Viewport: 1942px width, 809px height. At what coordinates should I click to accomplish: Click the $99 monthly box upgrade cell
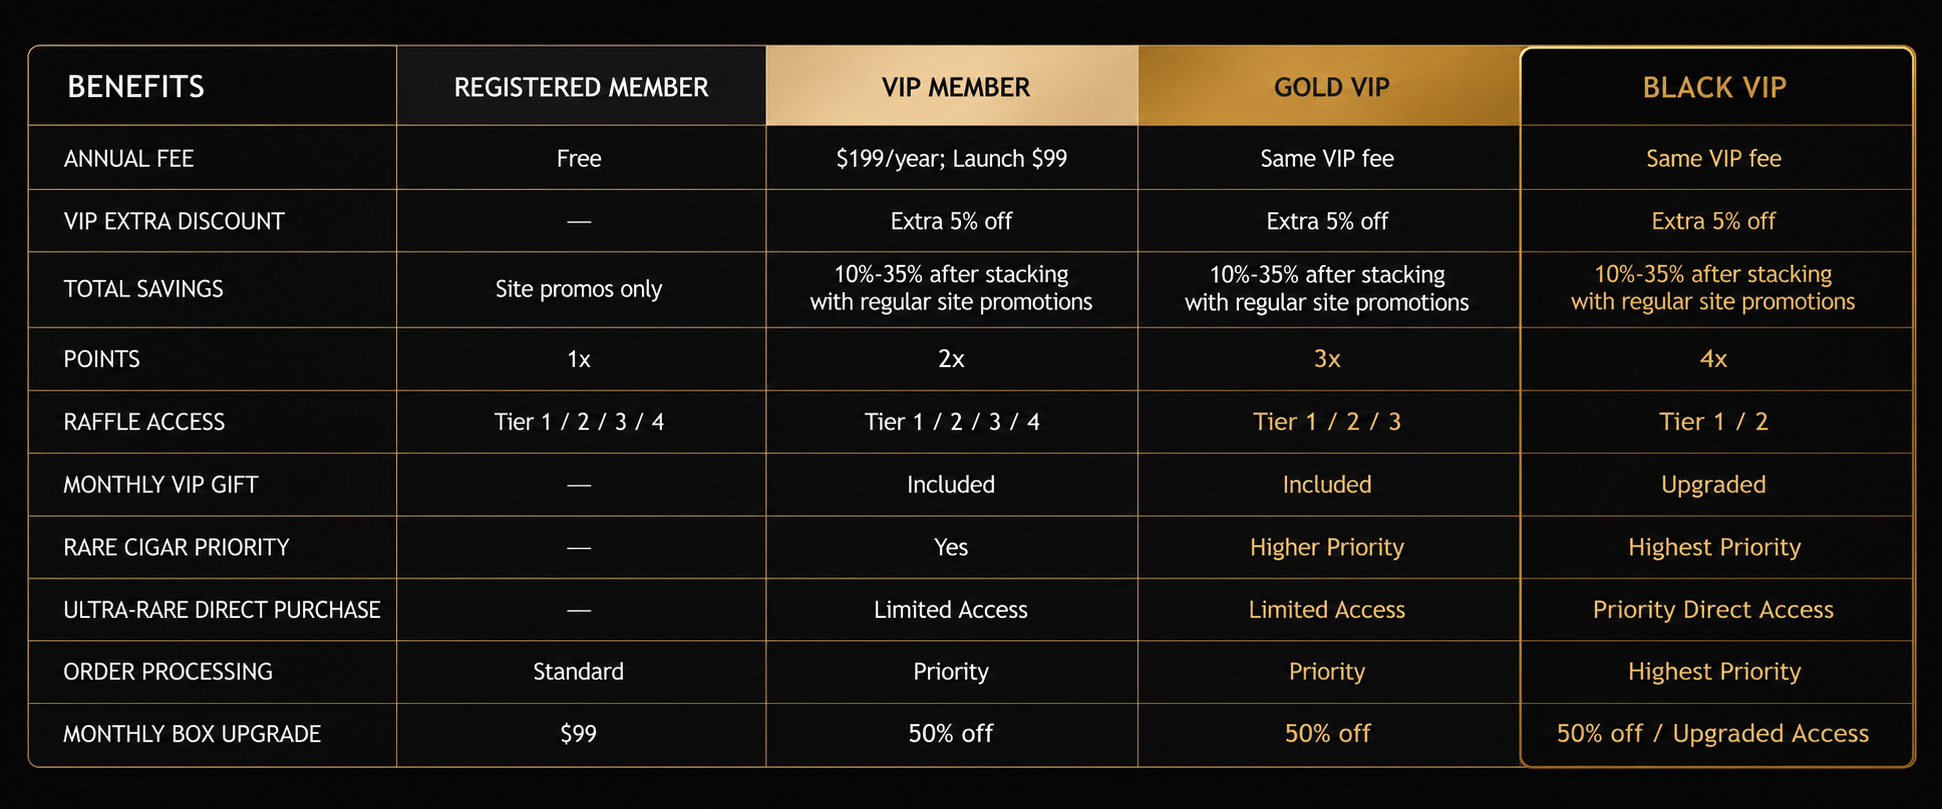tap(581, 734)
